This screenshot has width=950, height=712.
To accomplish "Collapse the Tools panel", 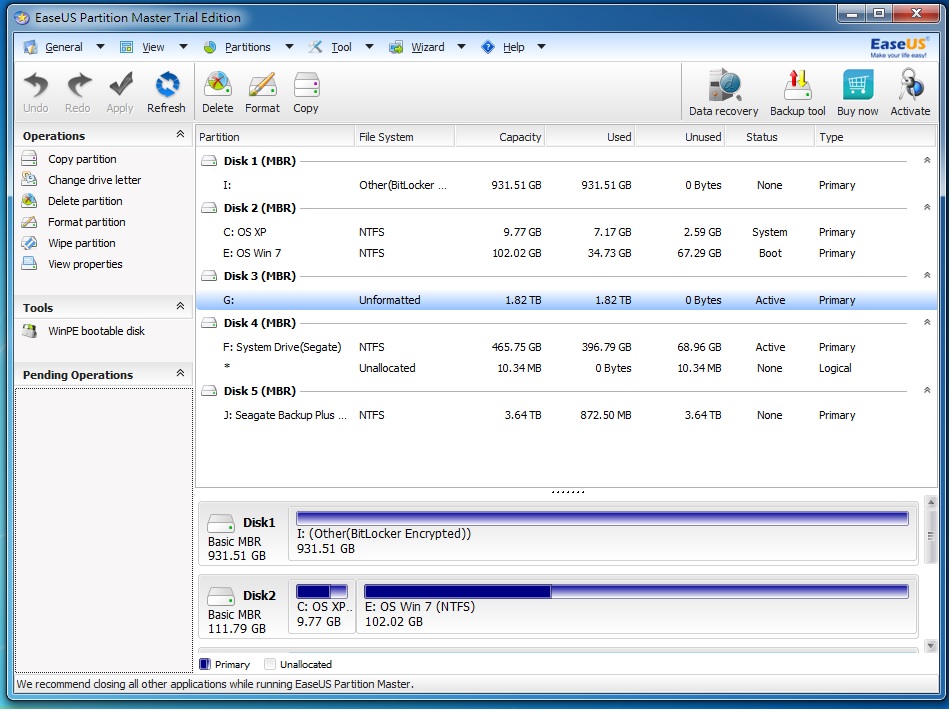I will click(181, 307).
